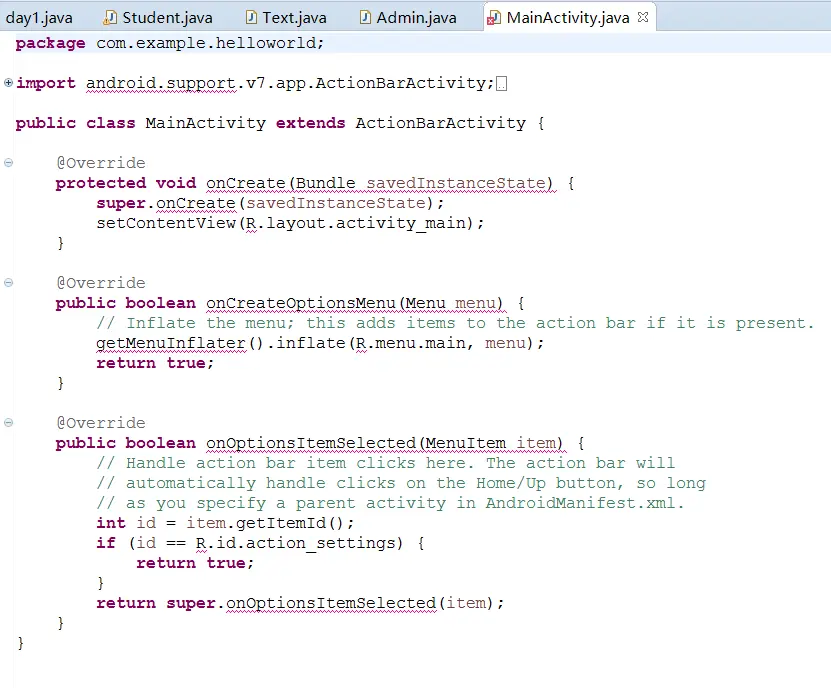Switch to the Admin.java tab
The width and height of the screenshot is (831, 688).
(x=409, y=17)
